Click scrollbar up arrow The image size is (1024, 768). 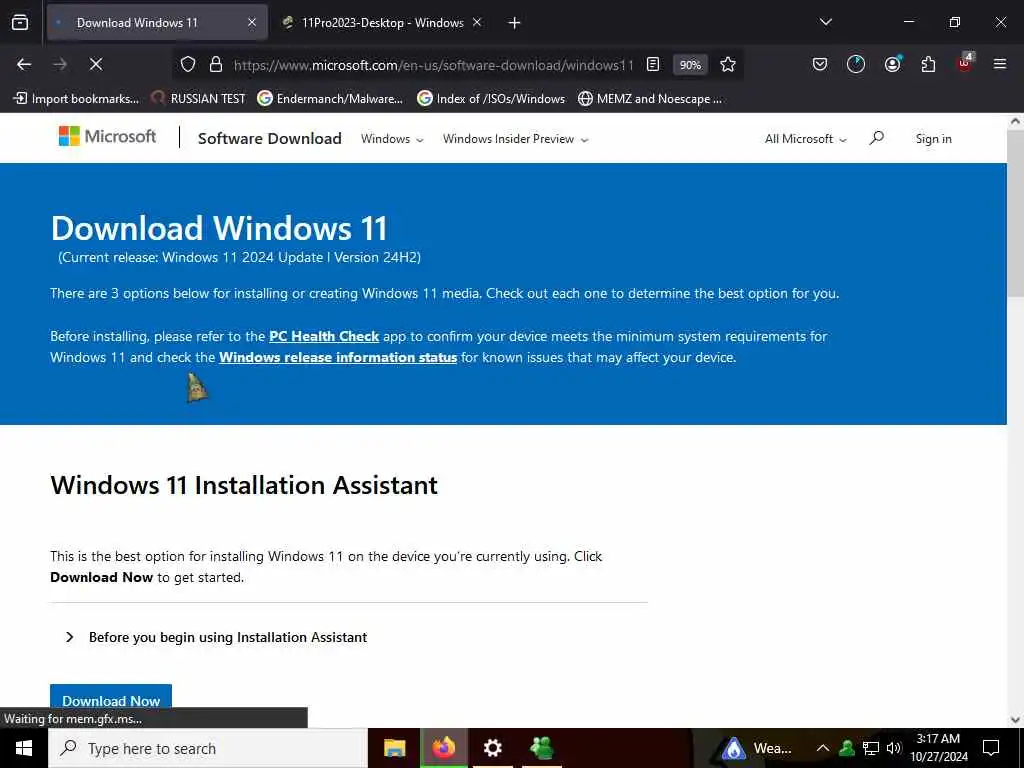point(1015,121)
